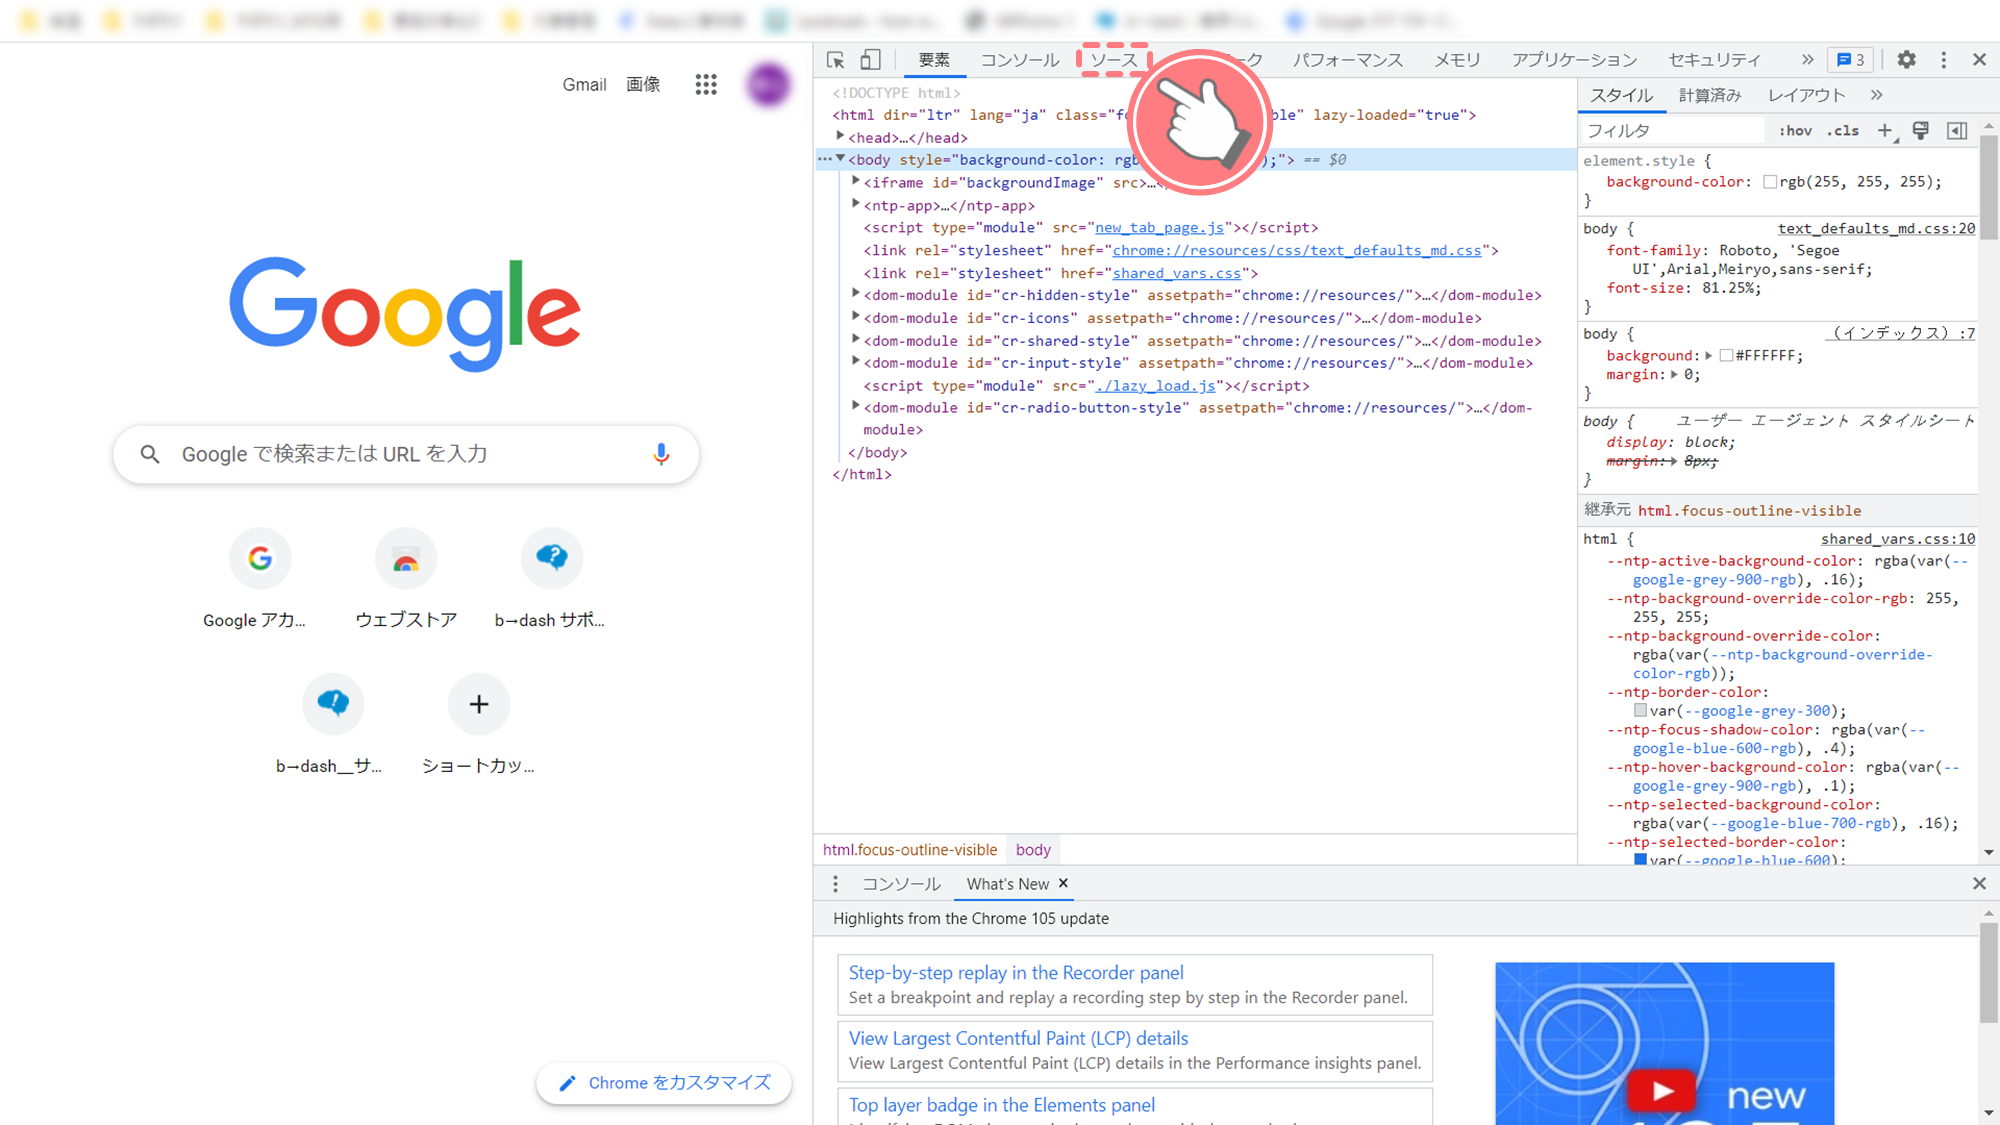Open 画像 link
Image resolution: width=2000 pixels, height=1125 pixels.
(x=643, y=85)
